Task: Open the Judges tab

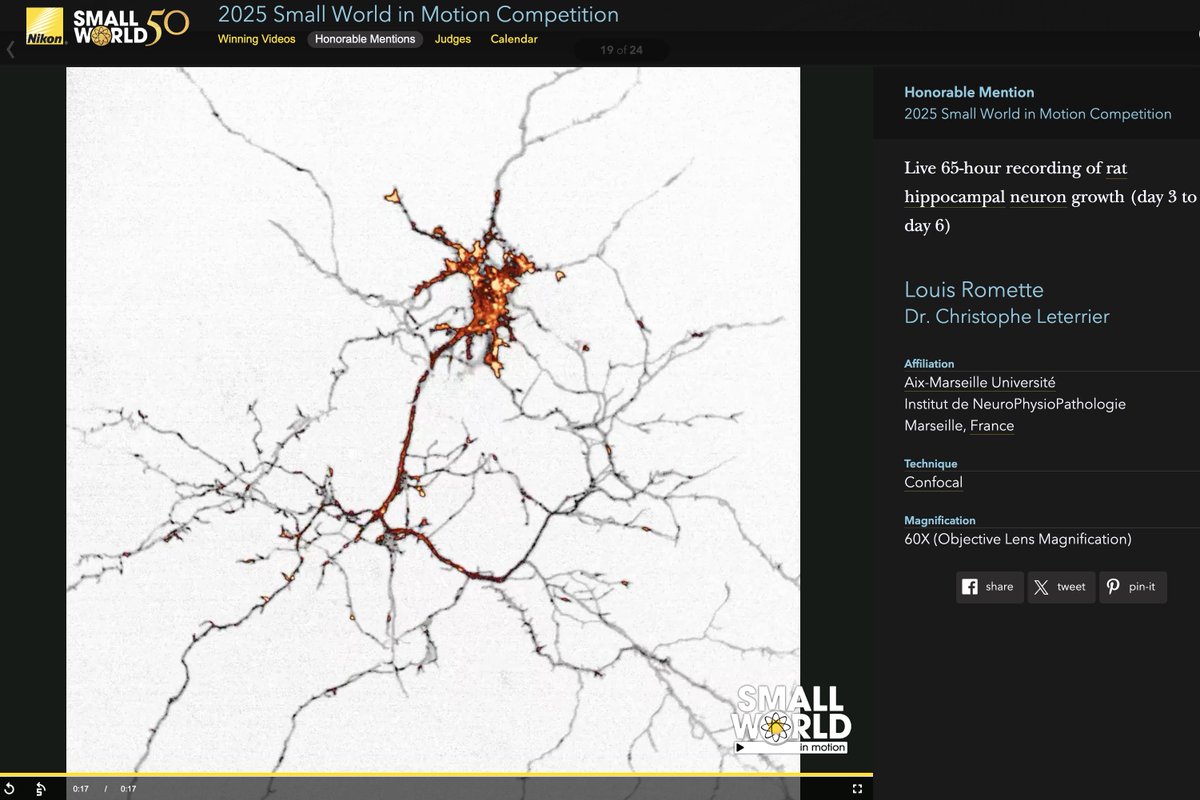Action: click(453, 39)
